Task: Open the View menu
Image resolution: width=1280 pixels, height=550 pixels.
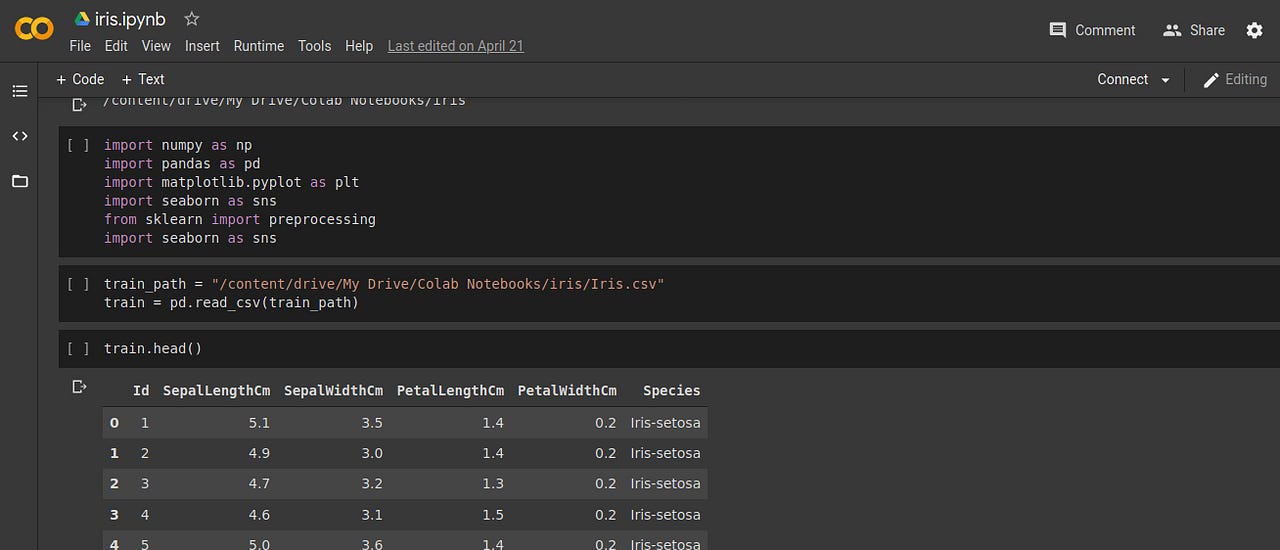Action: coord(156,46)
